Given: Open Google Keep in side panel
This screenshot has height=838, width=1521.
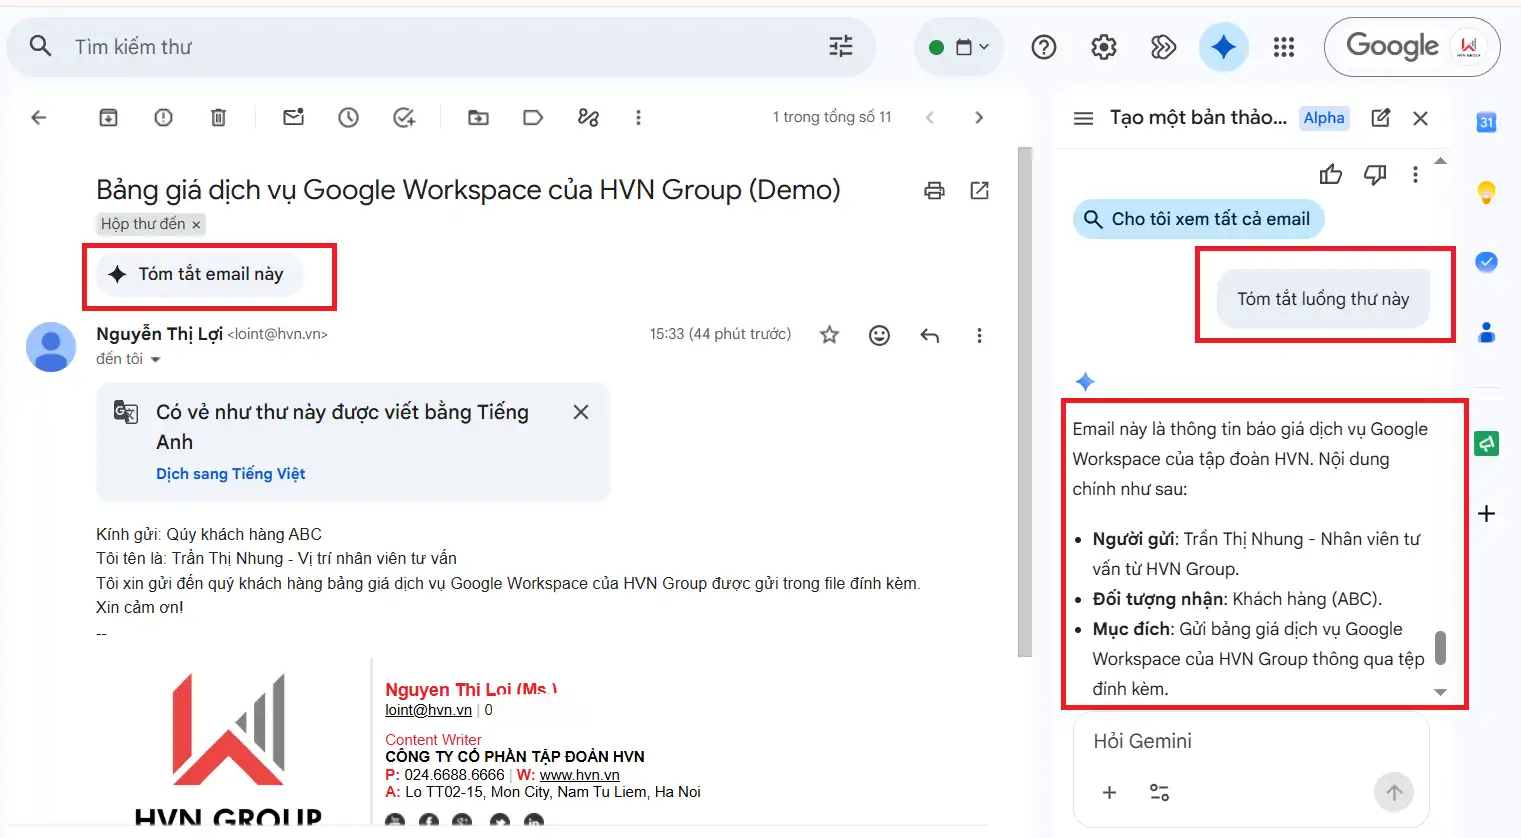Looking at the screenshot, I should coord(1487,192).
